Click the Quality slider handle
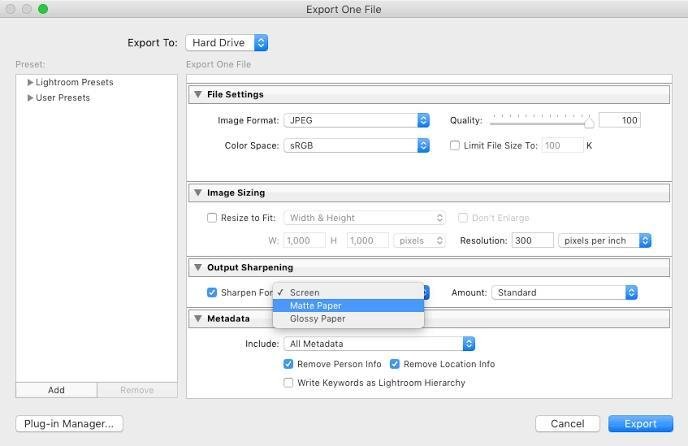 tap(589, 122)
